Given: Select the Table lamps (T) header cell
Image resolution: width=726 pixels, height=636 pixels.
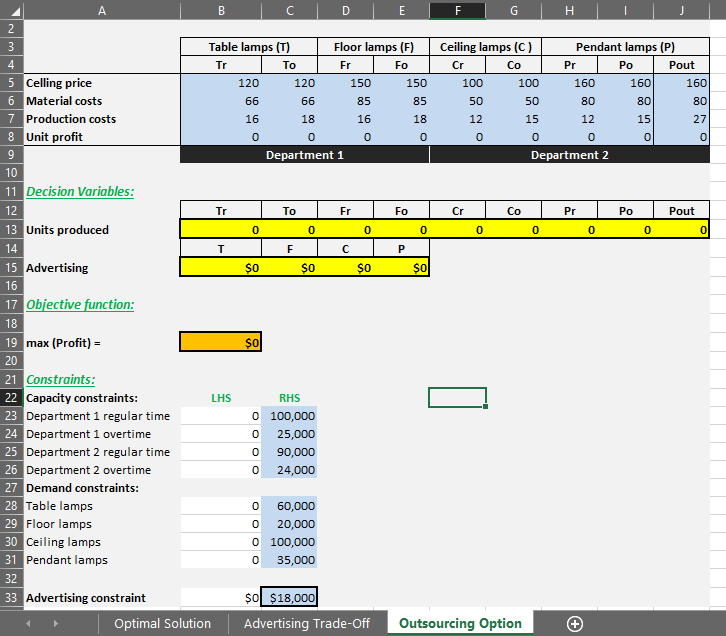Looking at the screenshot, I should pyautogui.click(x=249, y=47).
